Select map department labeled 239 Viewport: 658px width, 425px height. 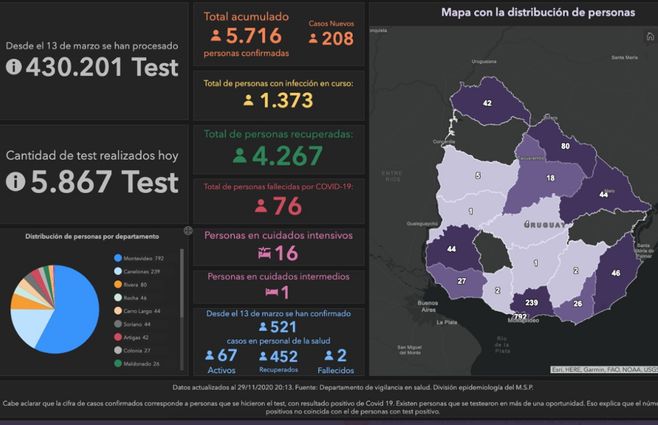click(x=532, y=303)
